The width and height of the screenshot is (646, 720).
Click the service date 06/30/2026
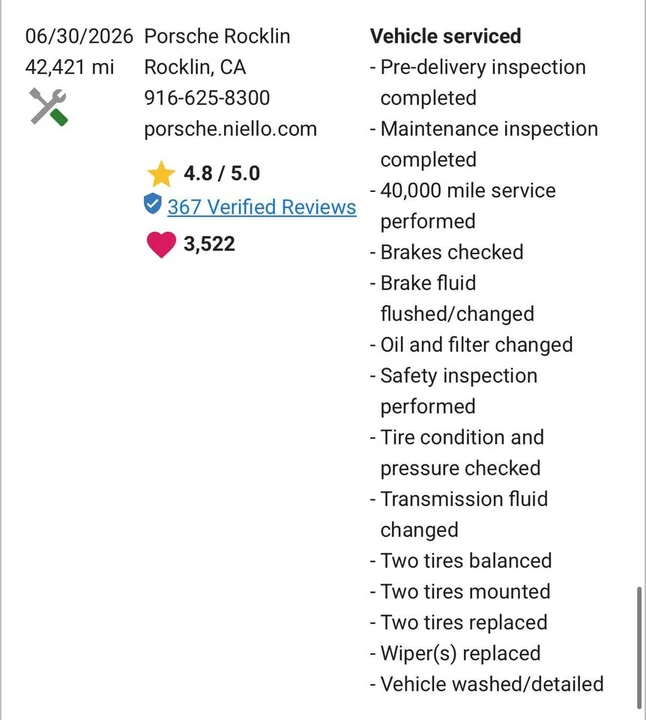pos(79,36)
